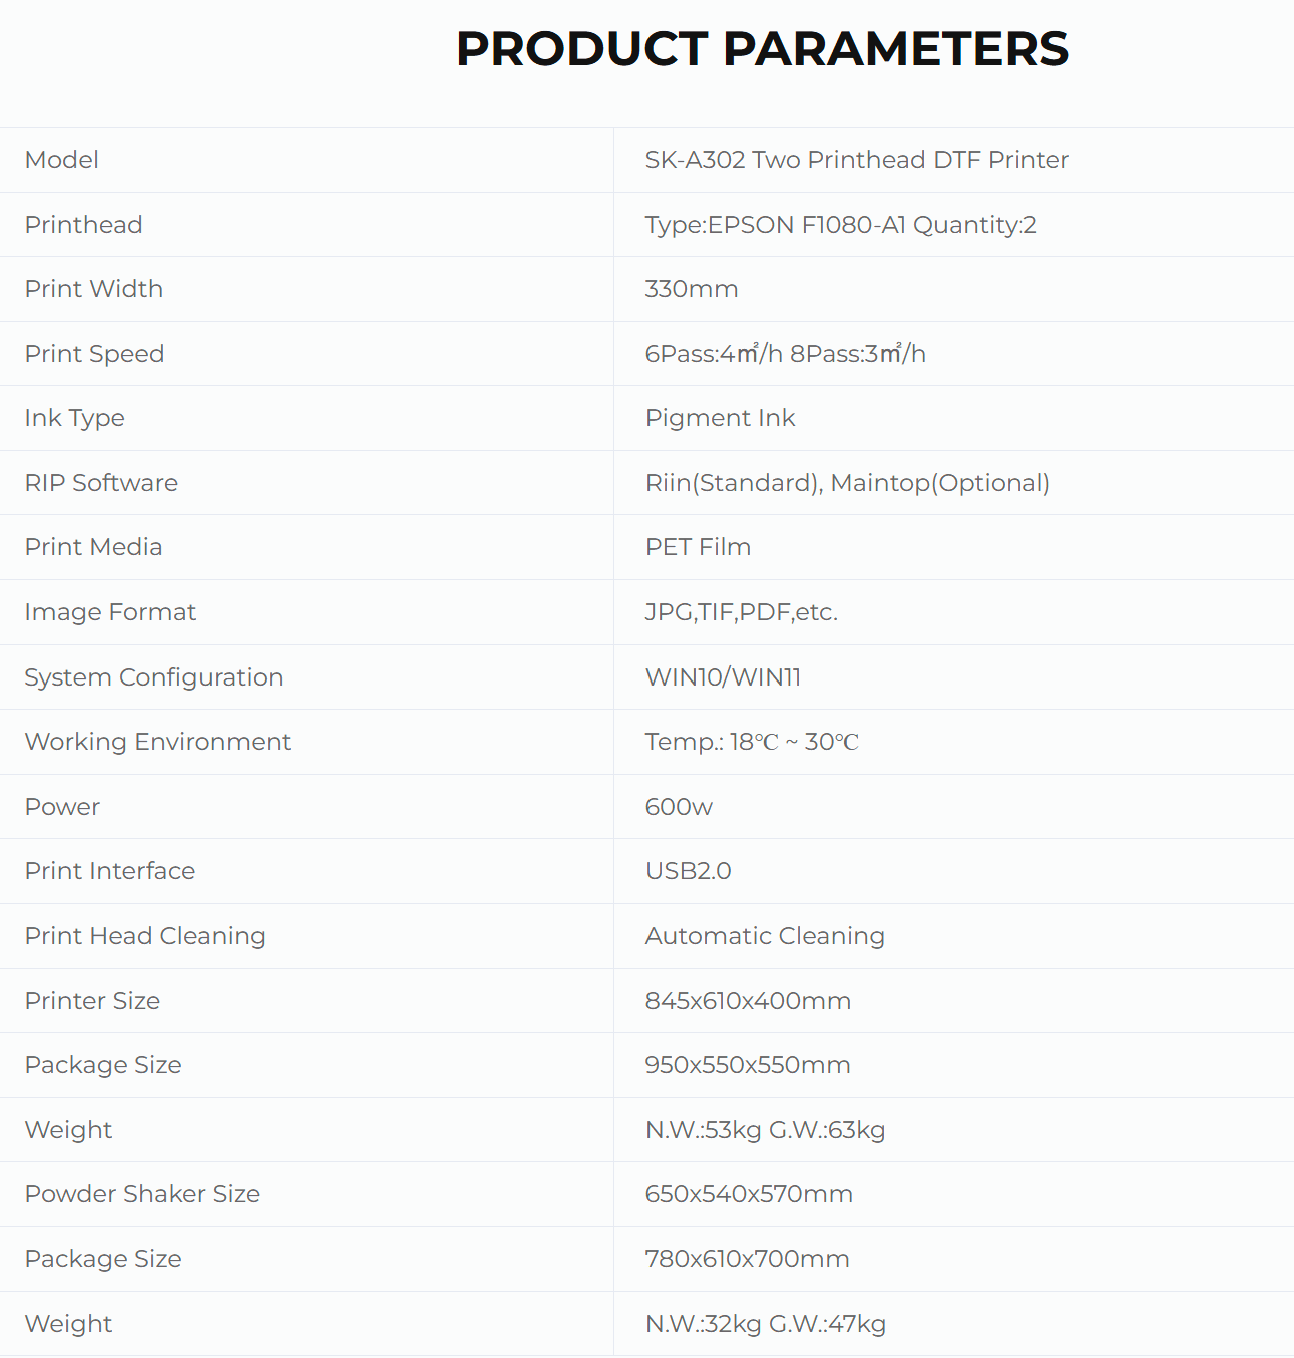1294x1358 pixels.
Task: Click the 330mm print width value
Action: [691, 289]
